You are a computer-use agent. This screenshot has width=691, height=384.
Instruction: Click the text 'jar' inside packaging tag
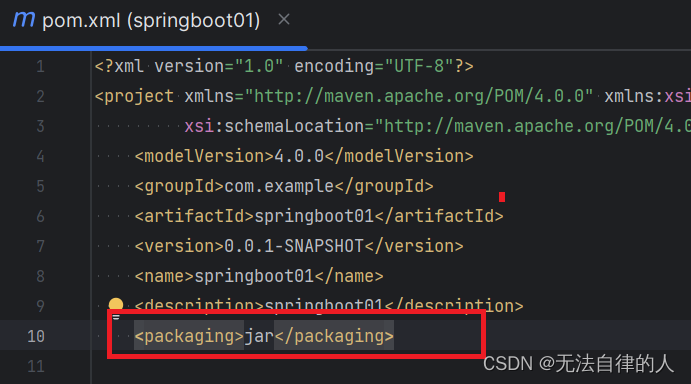pos(259,336)
